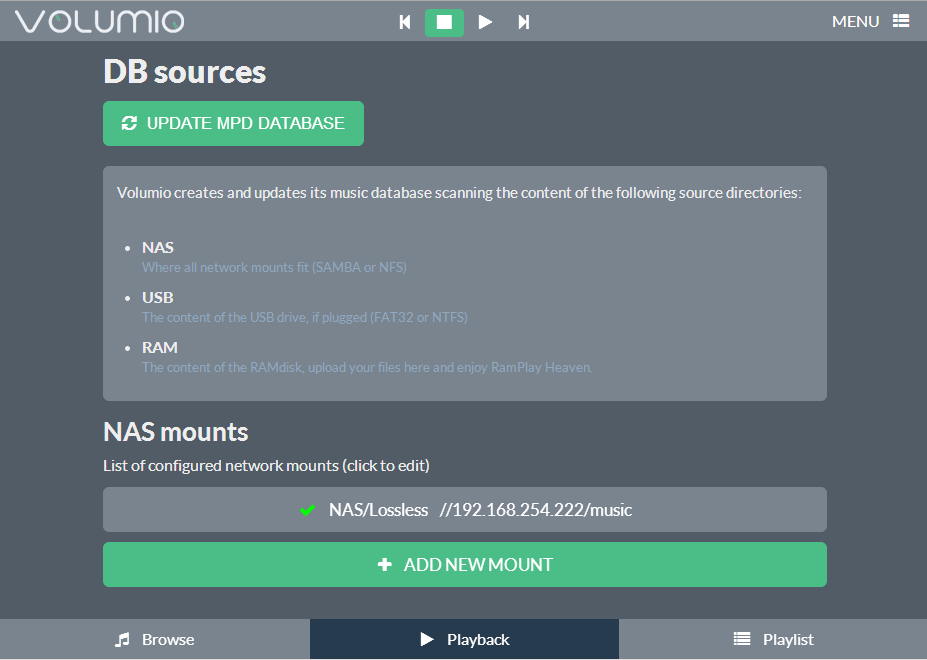
Task: Select the USB source heading
Action: [x=157, y=297]
